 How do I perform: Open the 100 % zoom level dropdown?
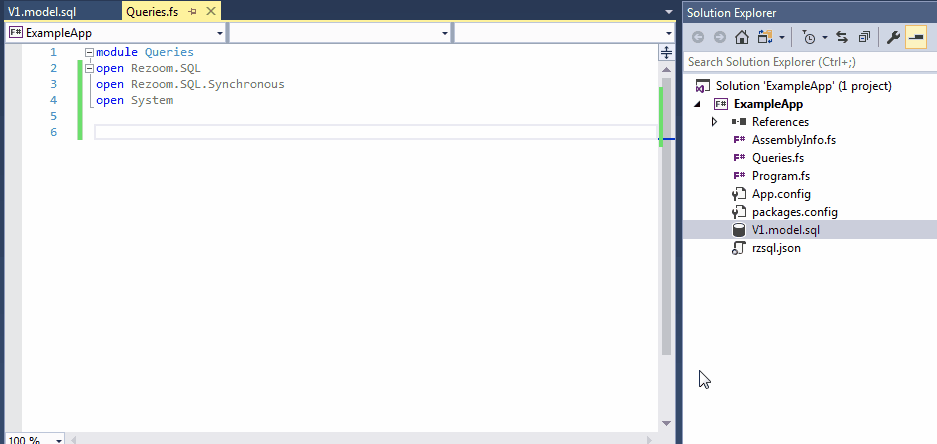coord(59,440)
